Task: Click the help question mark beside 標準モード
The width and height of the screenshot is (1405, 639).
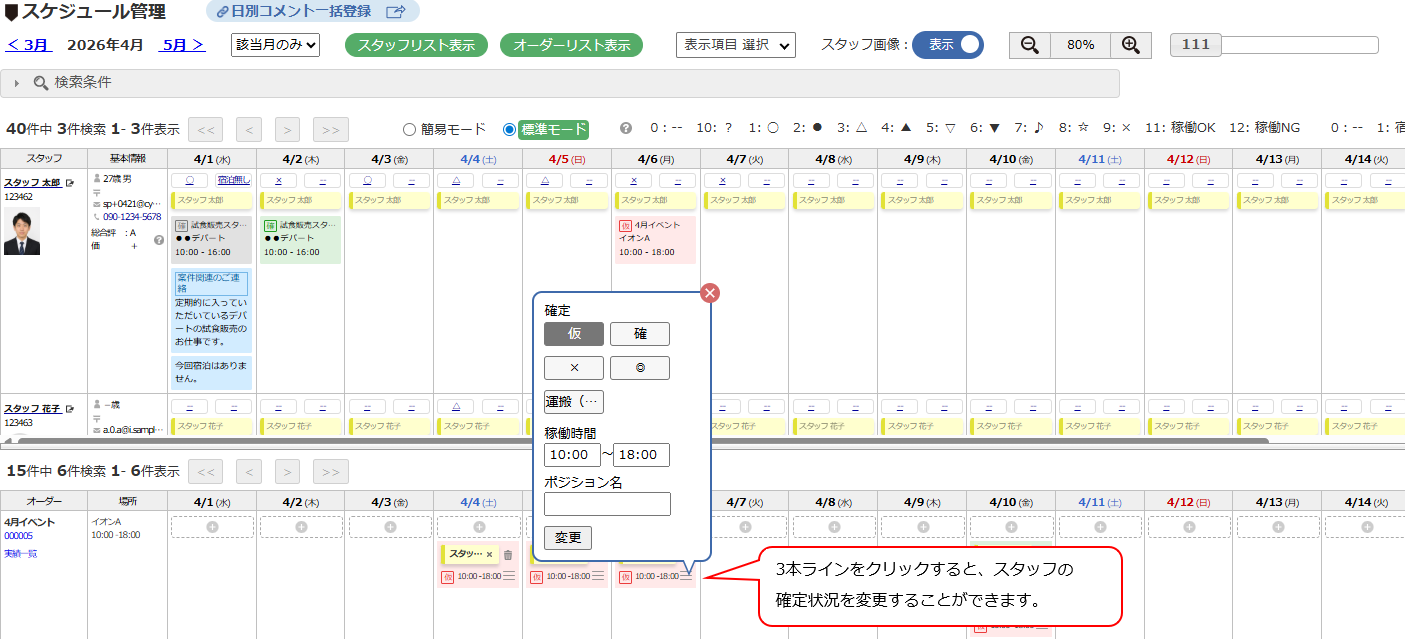Action: tap(626, 128)
